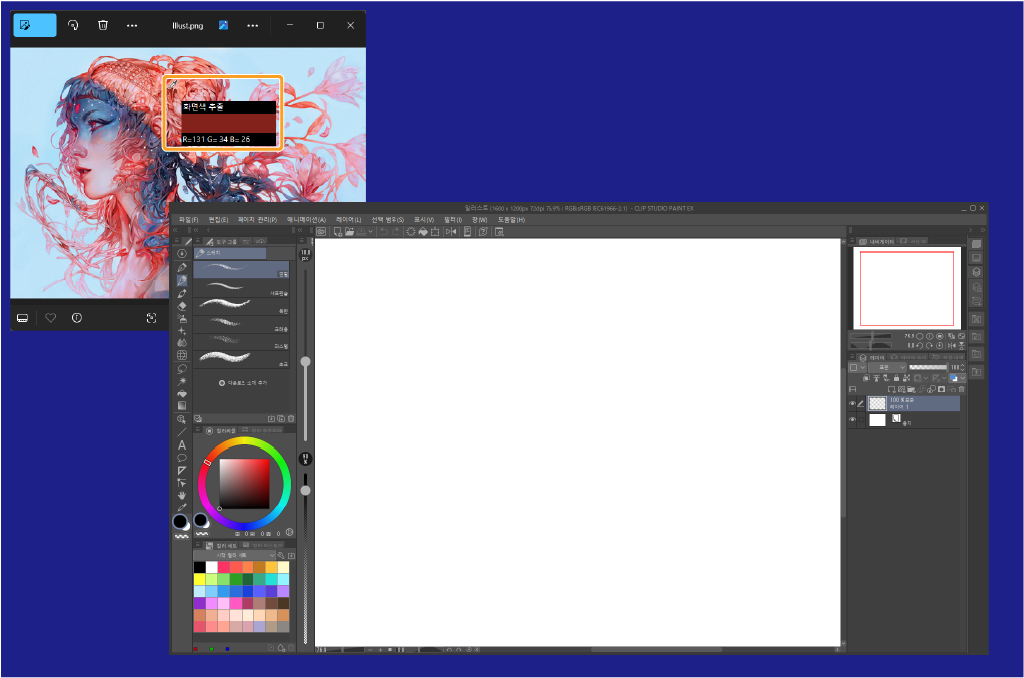The image size is (1024, 678).
Task: Click the Undo arrow in command bar
Action: click(384, 231)
